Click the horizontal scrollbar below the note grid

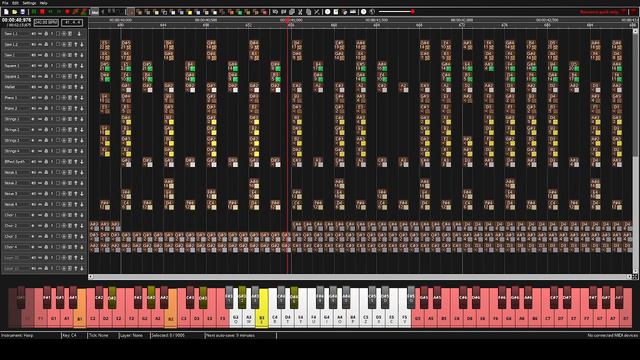pyautogui.click(x=361, y=277)
